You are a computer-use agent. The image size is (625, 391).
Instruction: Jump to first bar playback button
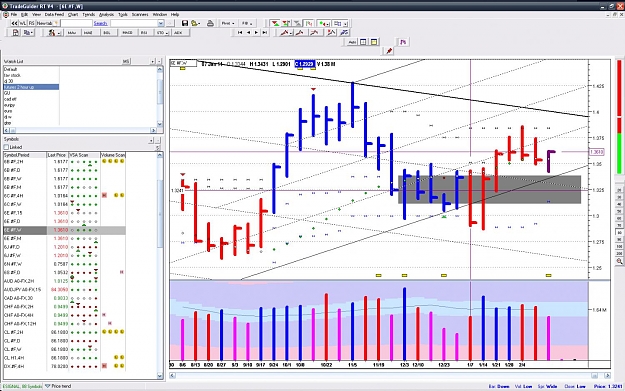point(240,33)
